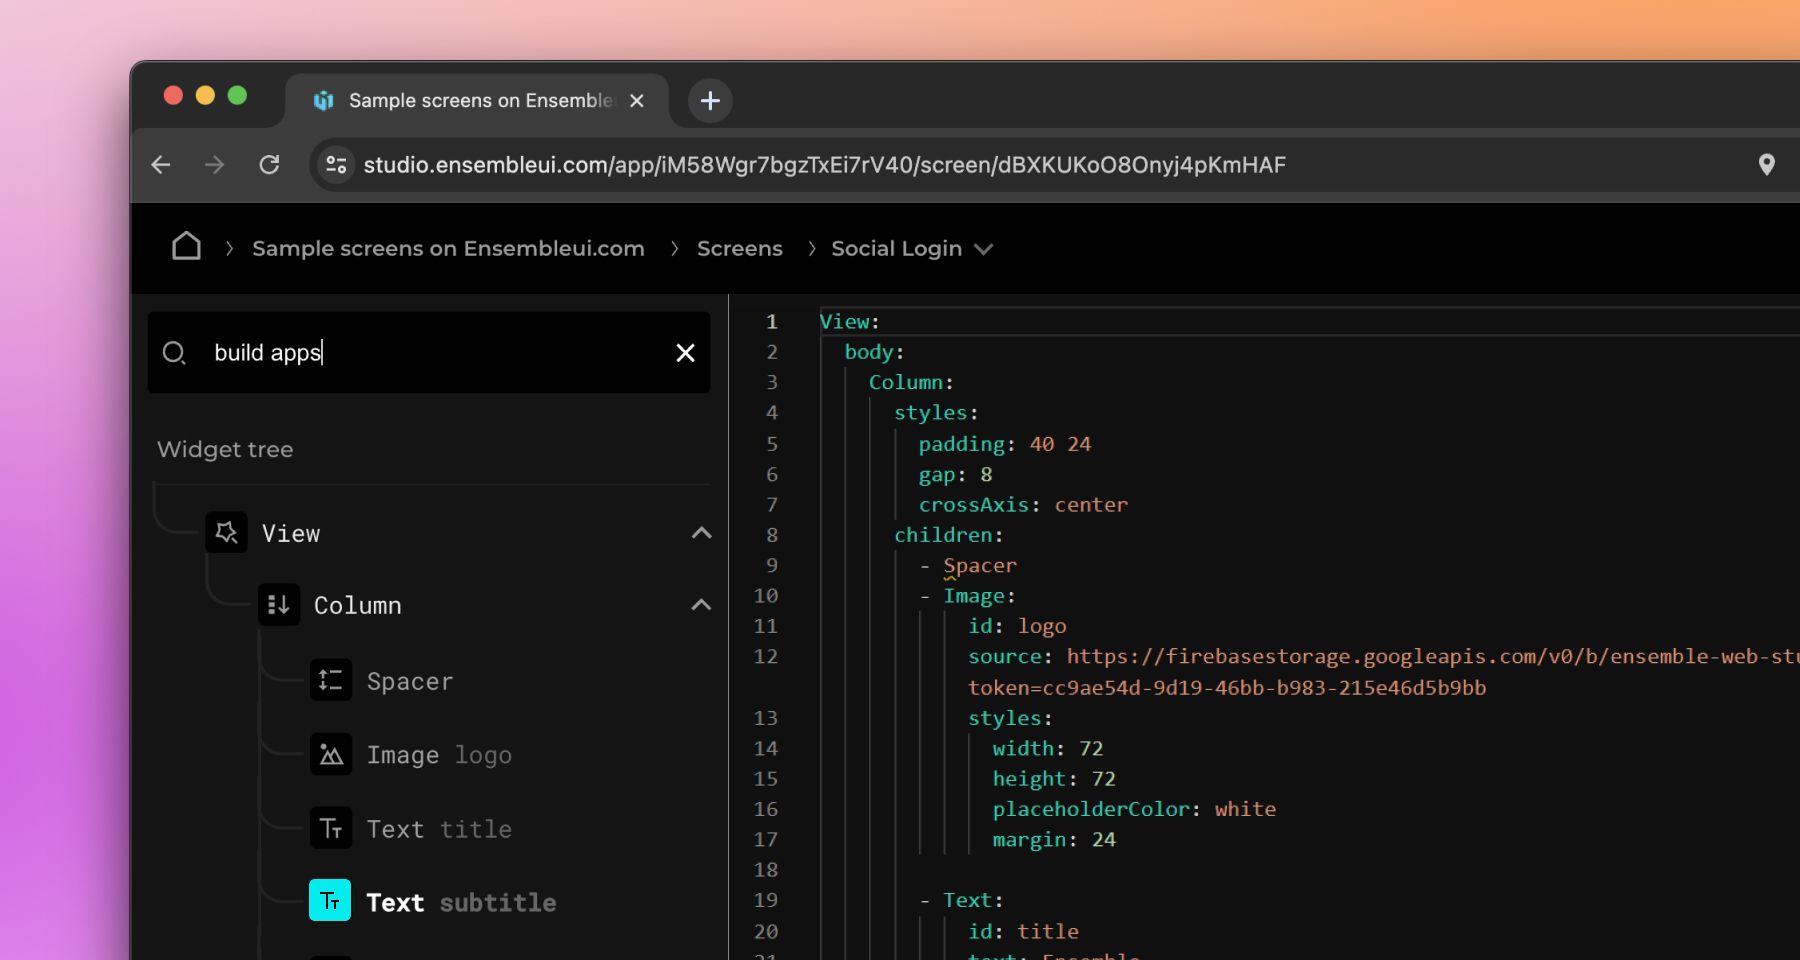Click the Widget tree heading
Image resolution: width=1800 pixels, height=960 pixels.
click(x=225, y=449)
